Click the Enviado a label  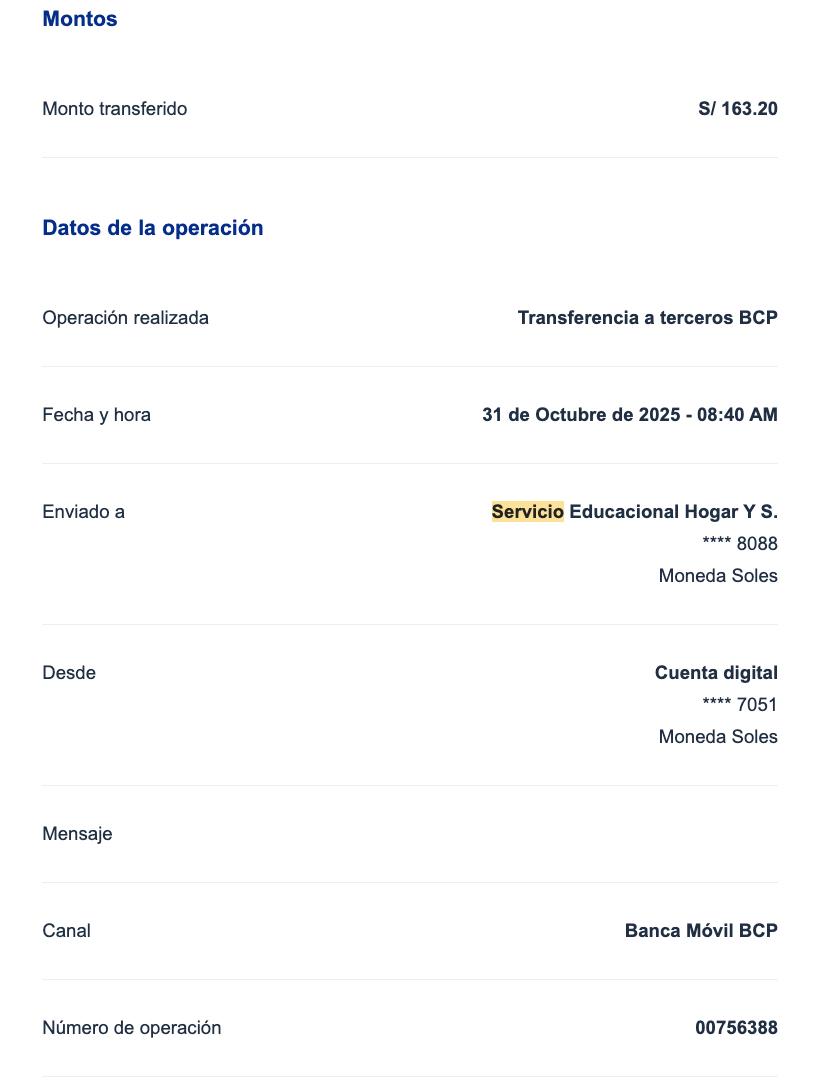coord(84,512)
